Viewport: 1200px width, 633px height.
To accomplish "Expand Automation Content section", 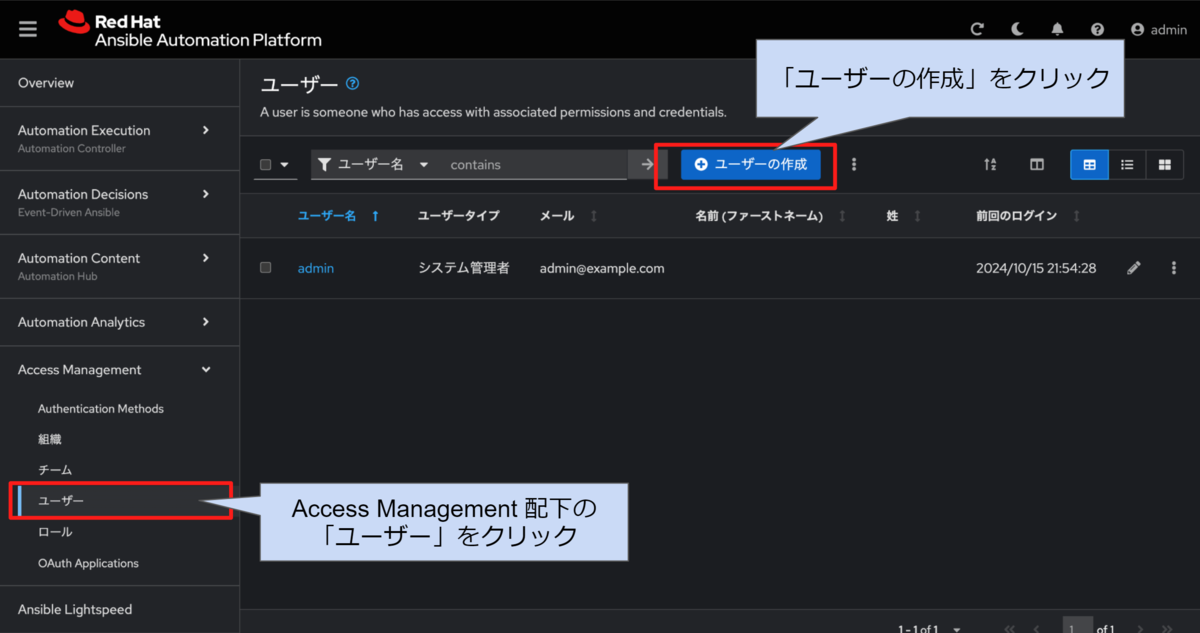I will tap(120, 266).
